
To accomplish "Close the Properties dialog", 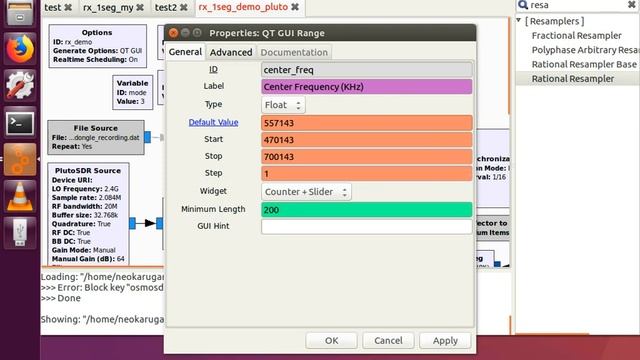I will coord(173,33).
